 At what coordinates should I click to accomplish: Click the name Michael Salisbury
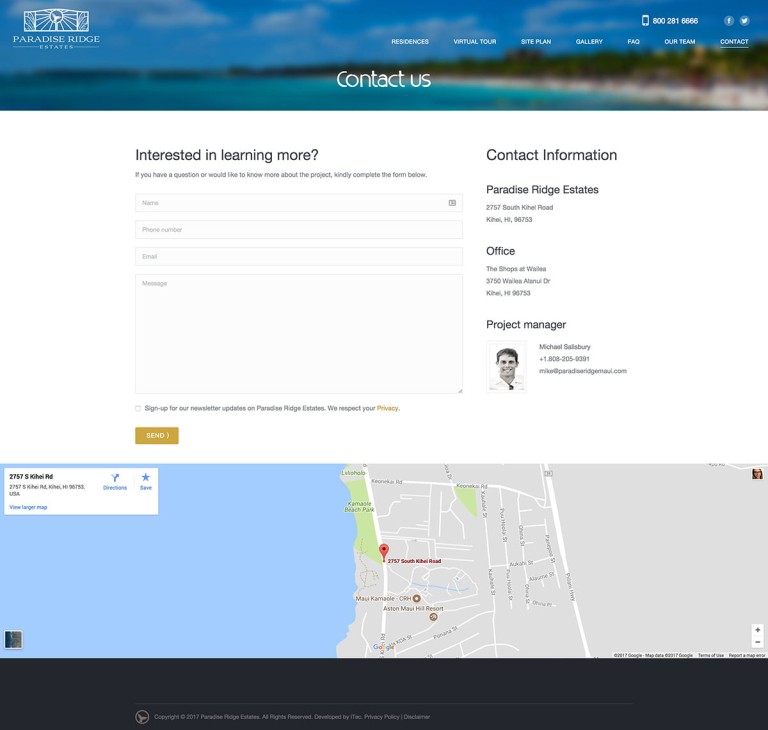[x=565, y=346]
